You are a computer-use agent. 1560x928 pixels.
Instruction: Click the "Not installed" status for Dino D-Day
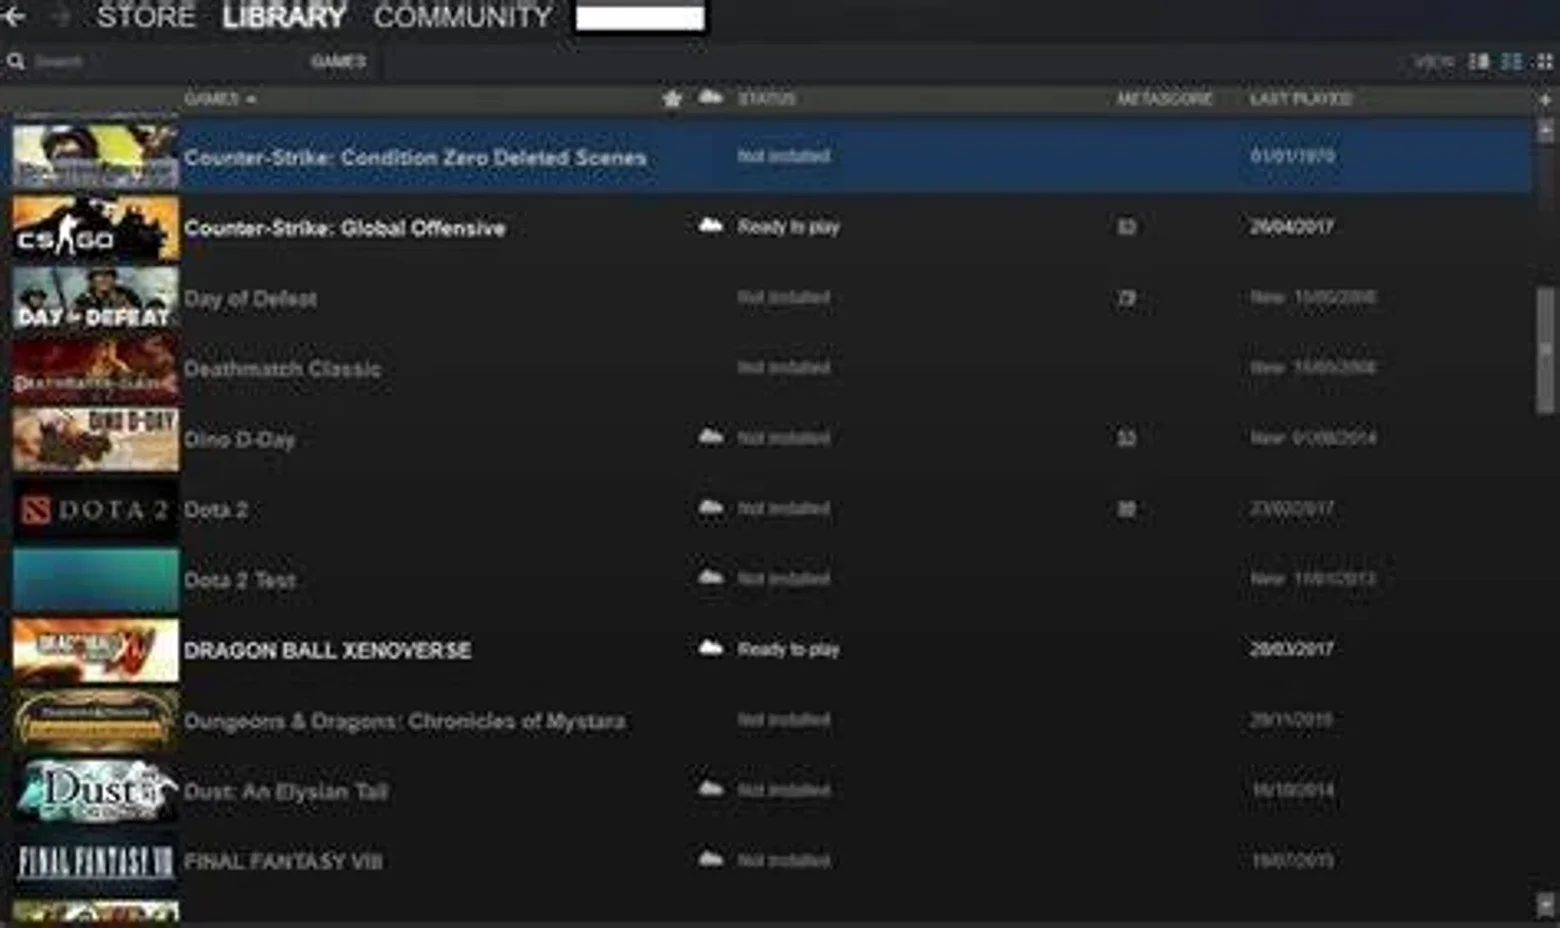point(784,438)
